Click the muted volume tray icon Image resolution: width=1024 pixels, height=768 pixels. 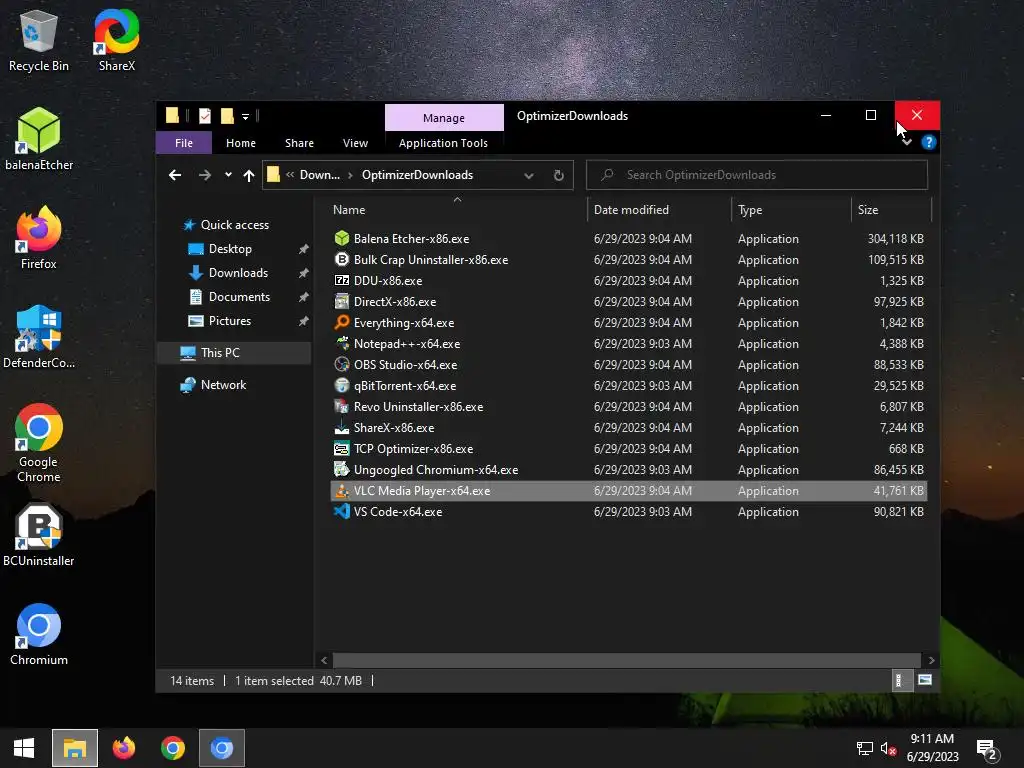[888, 748]
